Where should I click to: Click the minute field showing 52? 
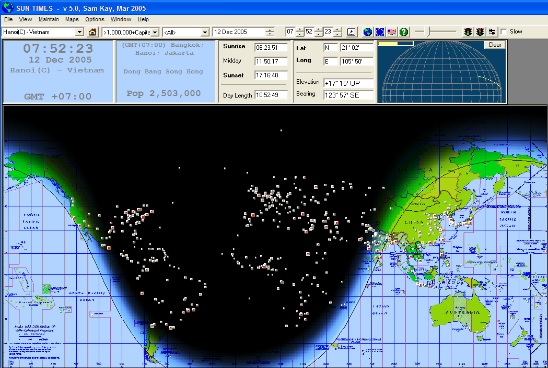(309, 32)
